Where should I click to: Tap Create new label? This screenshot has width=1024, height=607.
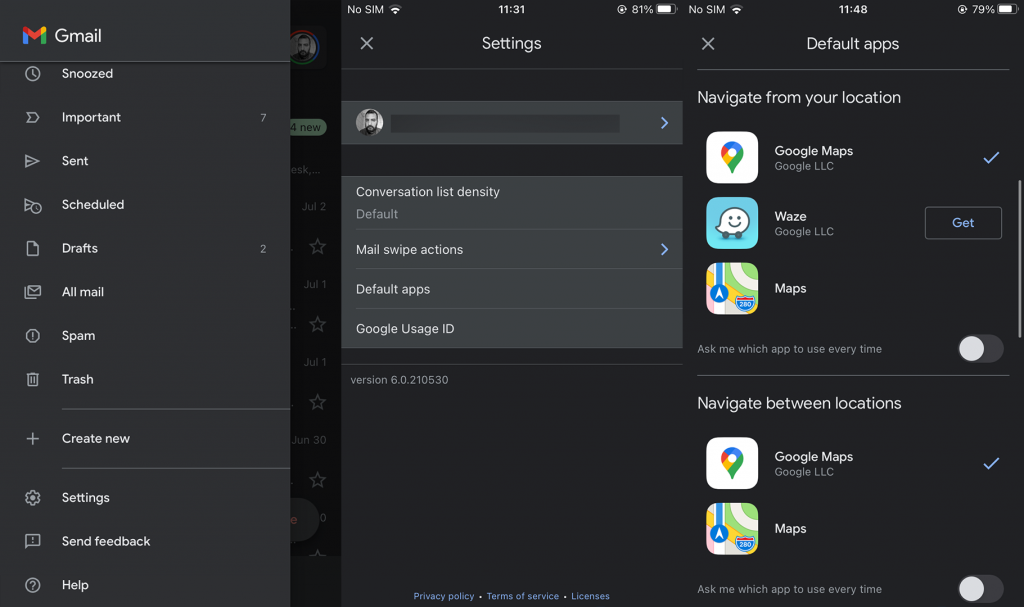[x=145, y=438]
